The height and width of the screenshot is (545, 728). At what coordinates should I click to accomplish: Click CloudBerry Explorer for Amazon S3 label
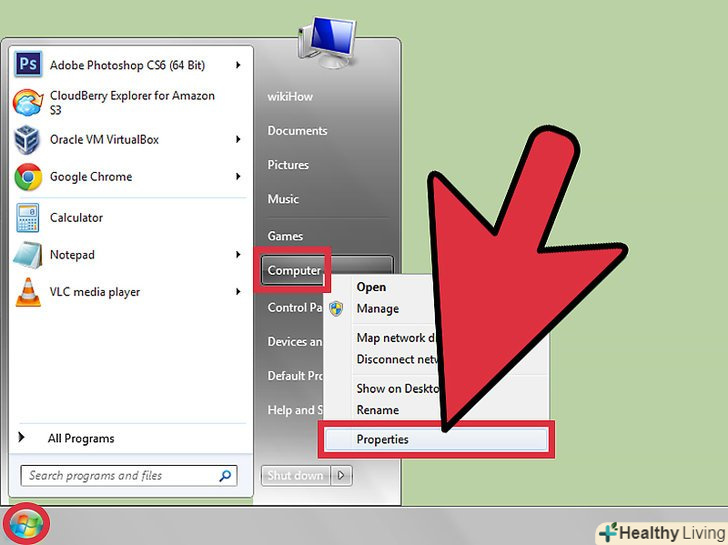[132, 103]
